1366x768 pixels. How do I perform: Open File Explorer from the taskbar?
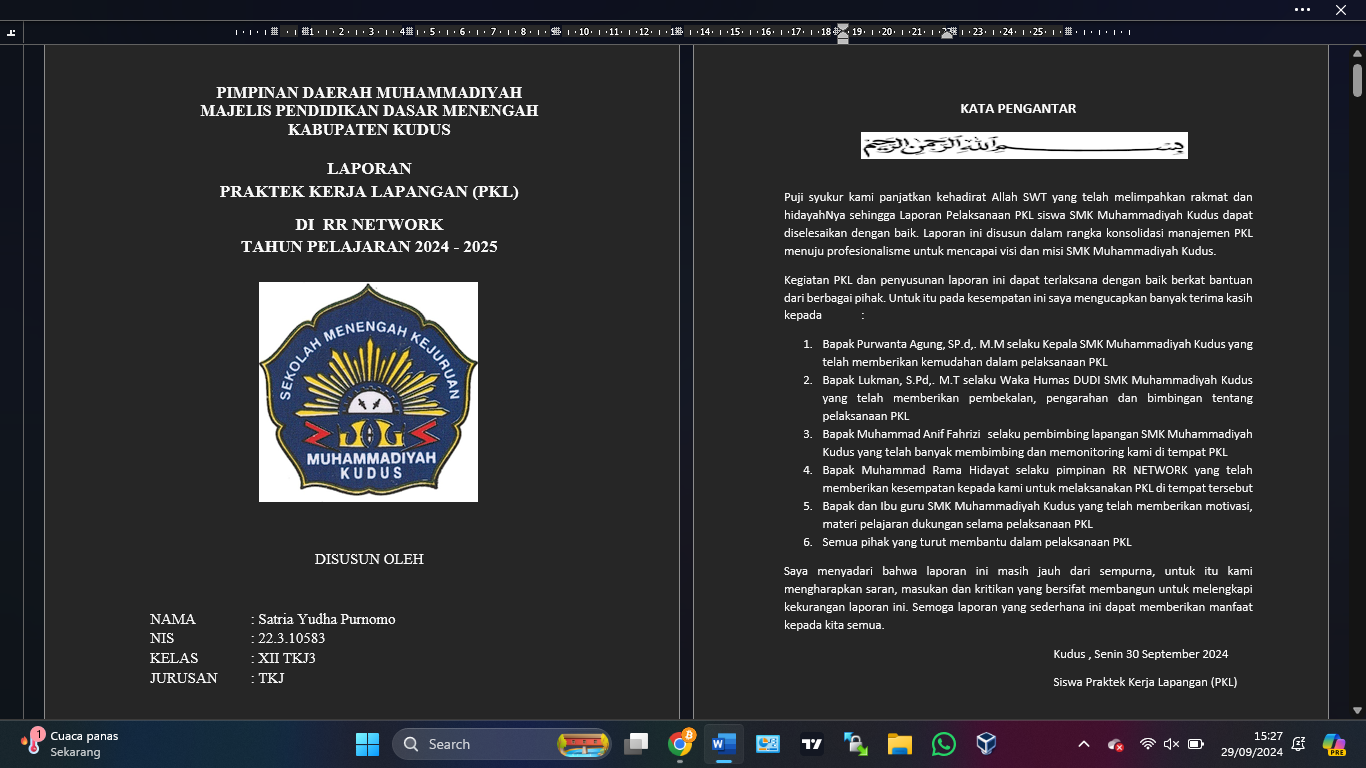(x=900, y=744)
